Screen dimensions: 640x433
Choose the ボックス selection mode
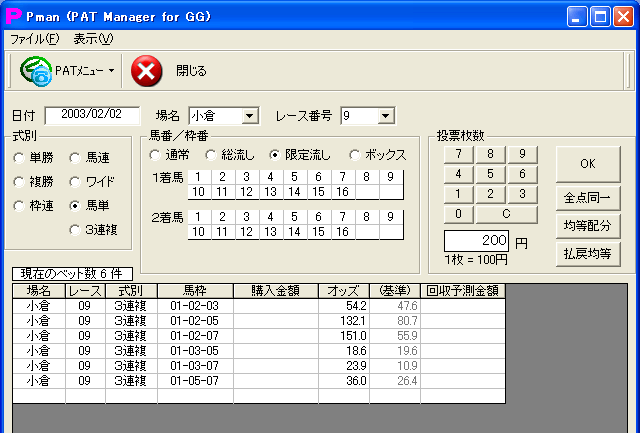(355, 155)
